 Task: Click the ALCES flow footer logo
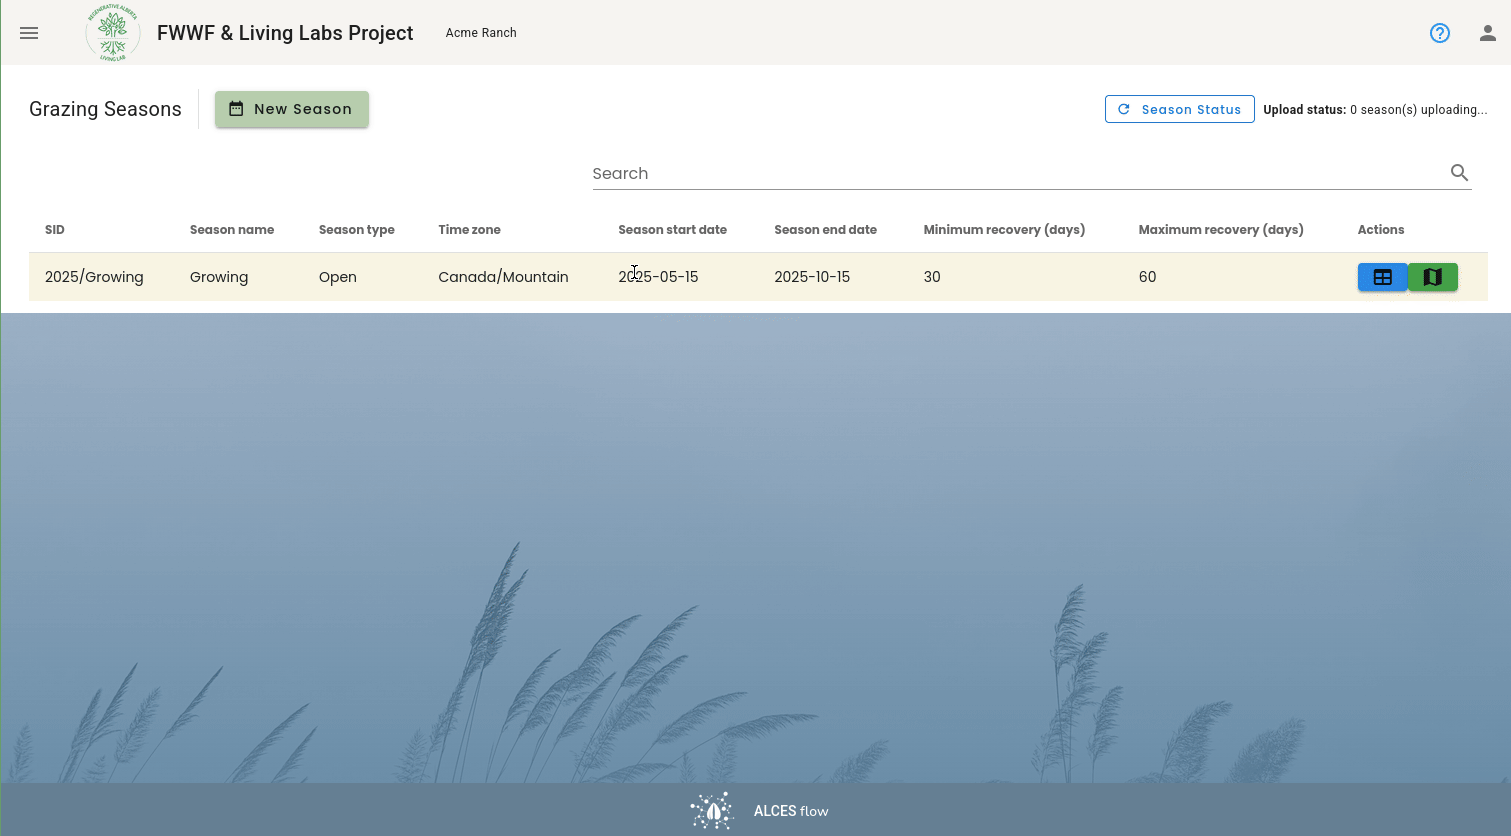pyautogui.click(x=760, y=811)
